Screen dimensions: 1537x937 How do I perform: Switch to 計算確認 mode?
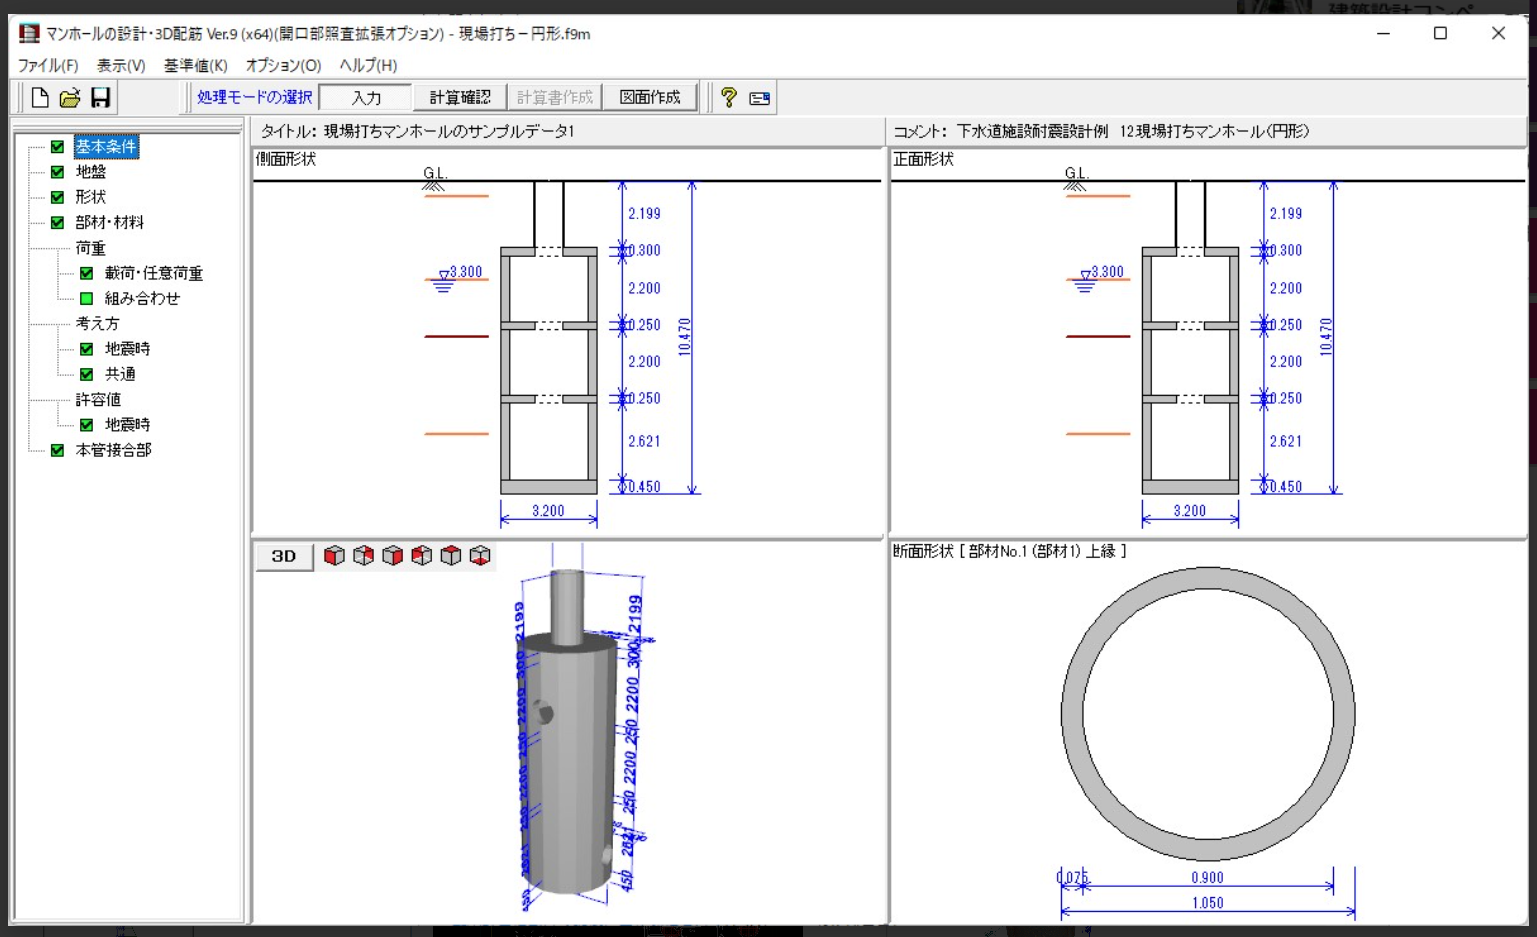[459, 97]
